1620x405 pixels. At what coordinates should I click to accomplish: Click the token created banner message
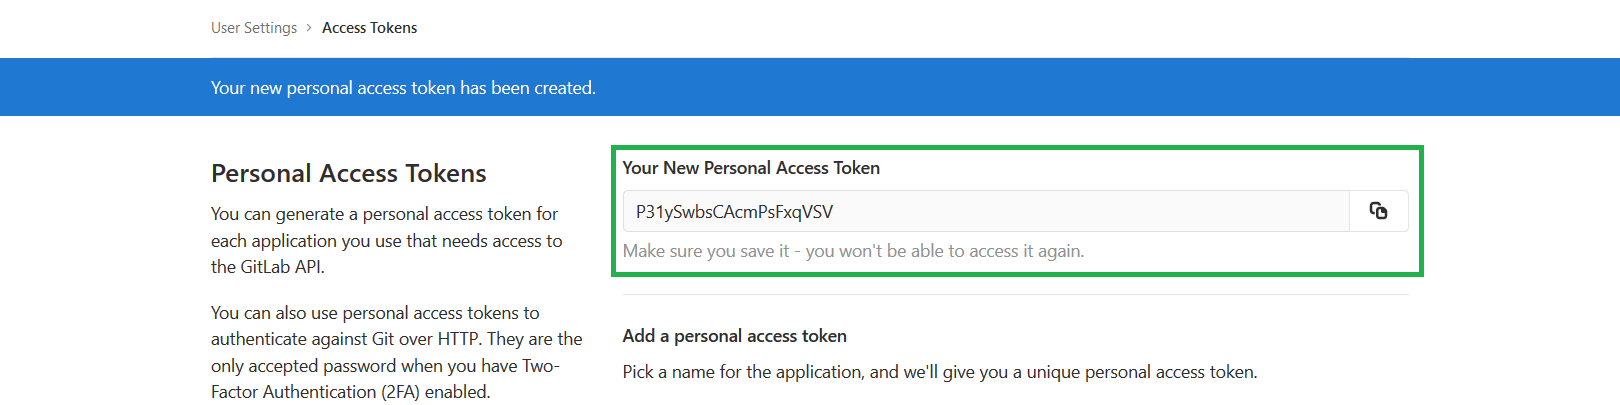tap(403, 88)
